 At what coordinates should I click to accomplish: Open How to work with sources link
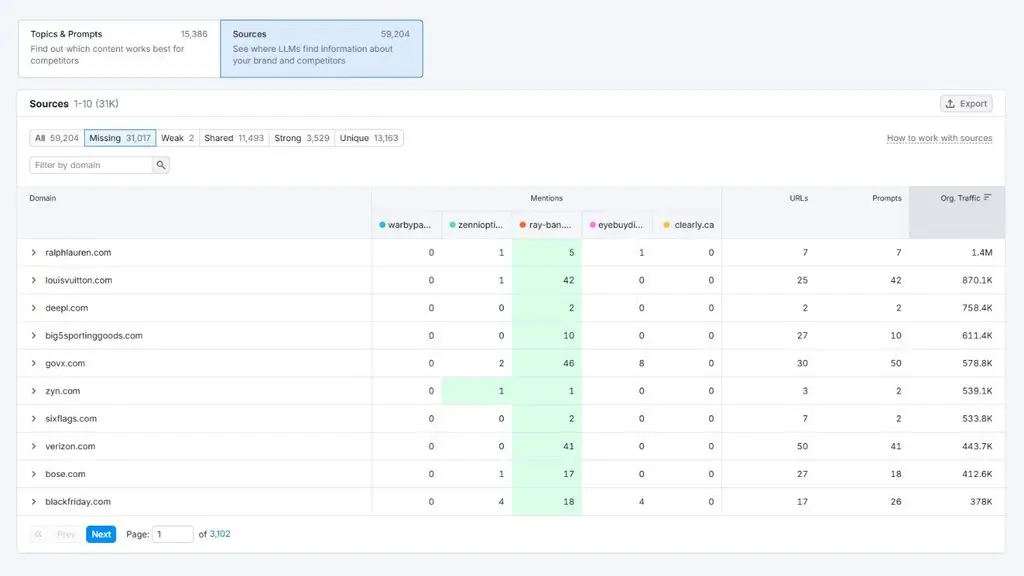point(939,138)
